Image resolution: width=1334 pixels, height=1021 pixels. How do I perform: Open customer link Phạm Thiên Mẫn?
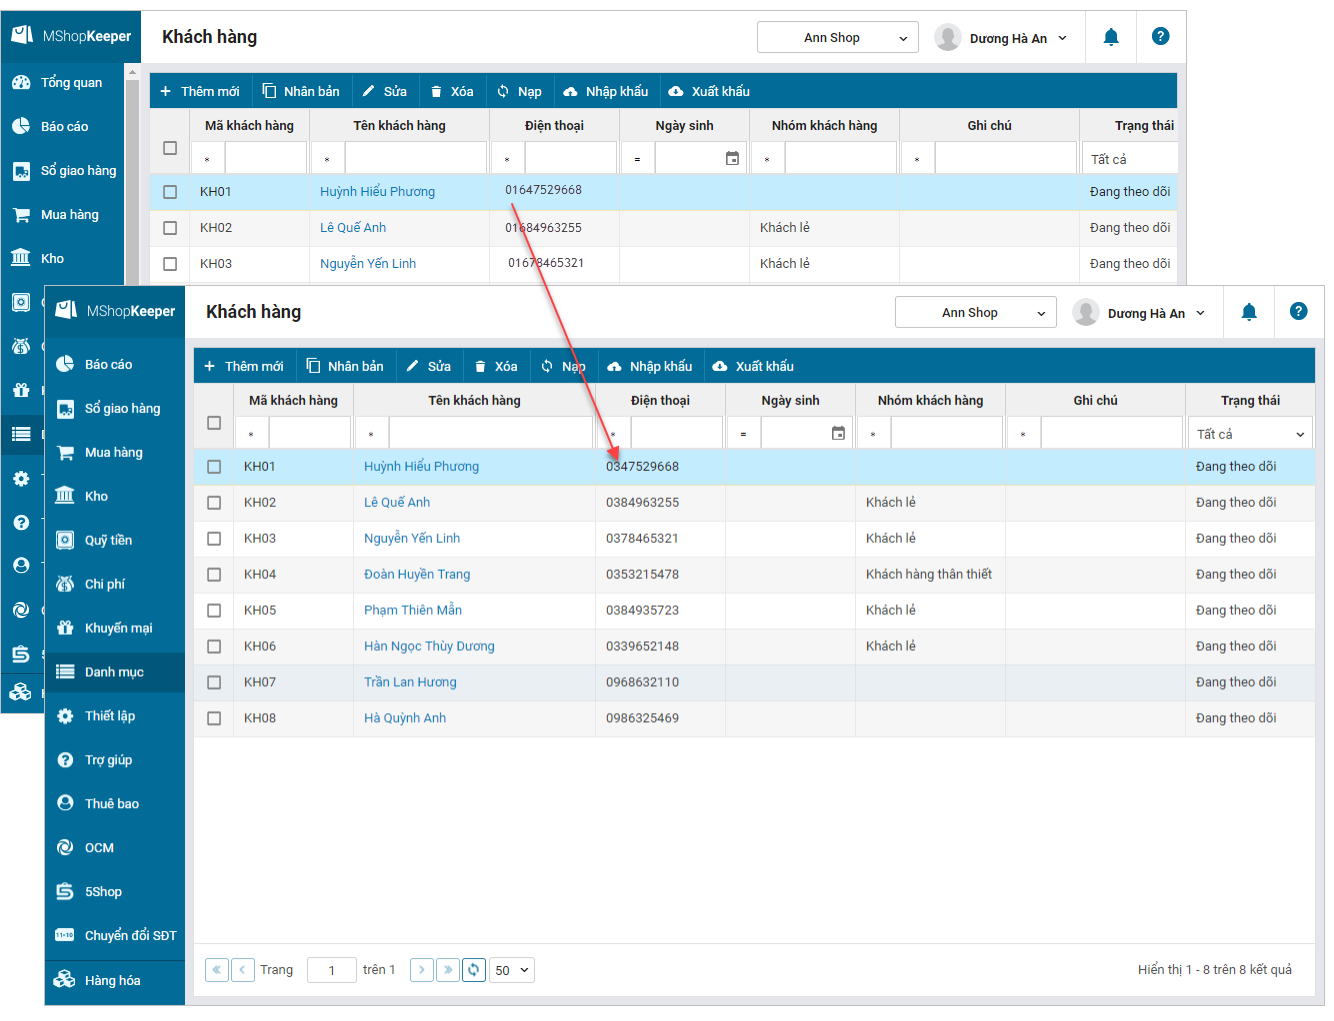(x=413, y=610)
